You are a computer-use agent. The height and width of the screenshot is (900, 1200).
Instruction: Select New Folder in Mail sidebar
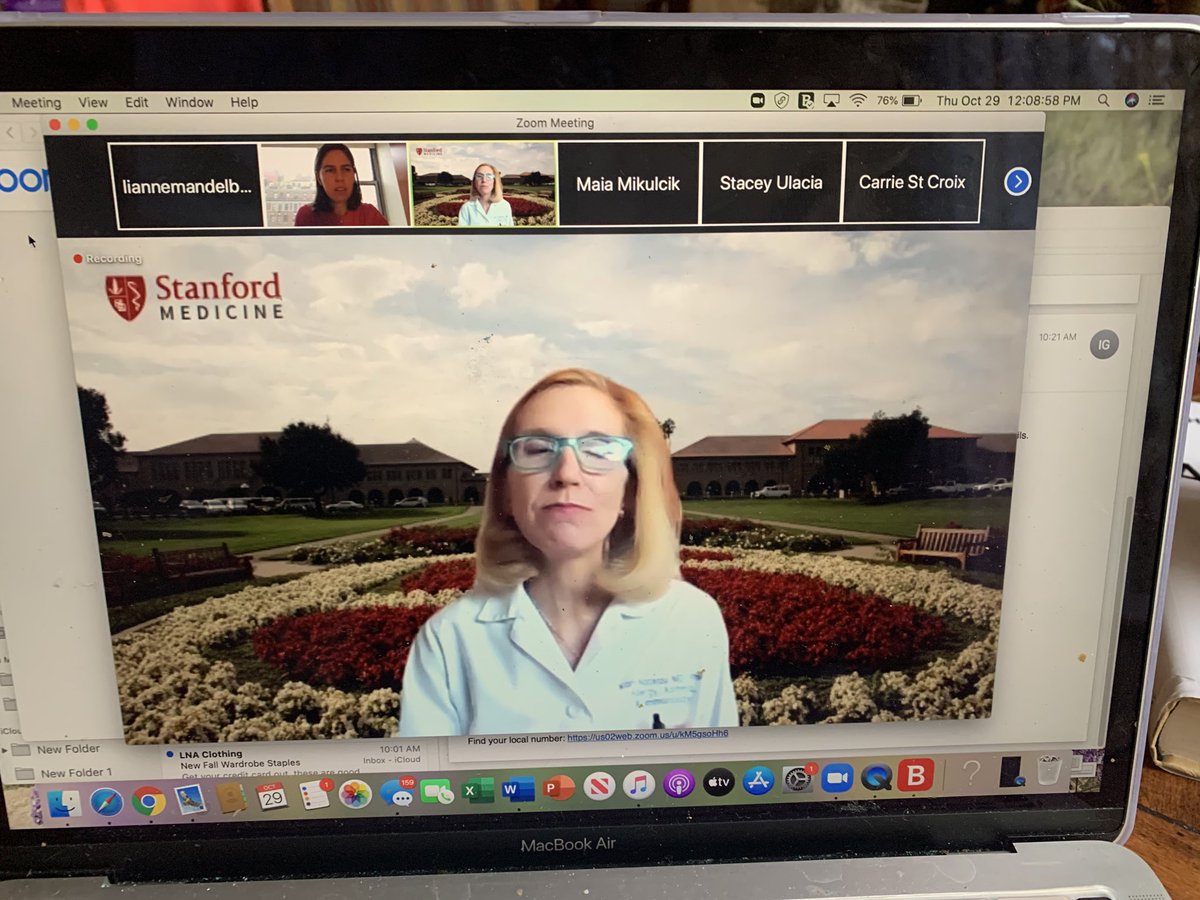68,749
